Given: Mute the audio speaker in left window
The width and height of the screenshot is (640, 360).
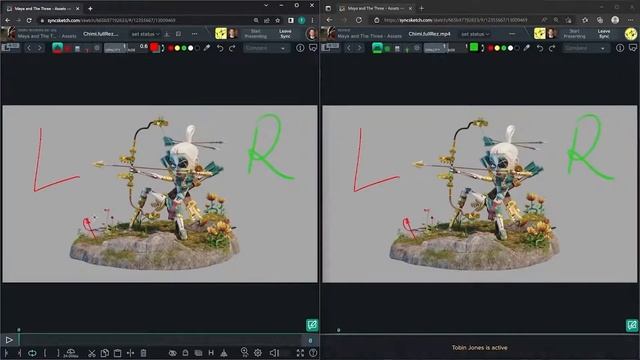Looking at the screenshot, I should tap(274, 353).
